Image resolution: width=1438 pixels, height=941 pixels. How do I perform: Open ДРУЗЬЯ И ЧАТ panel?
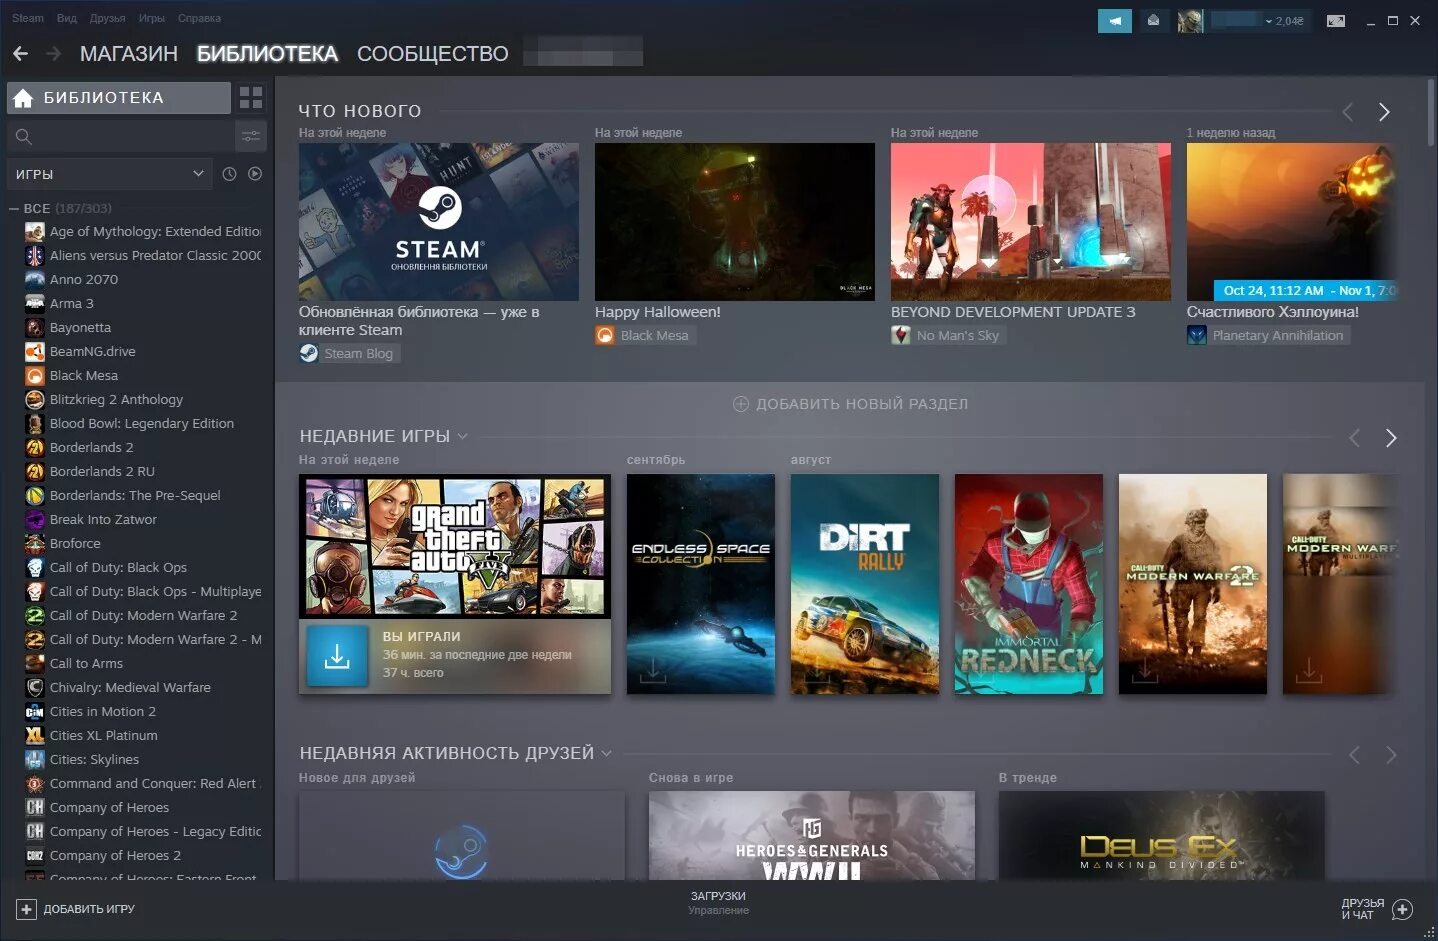tap(1376, 909)
